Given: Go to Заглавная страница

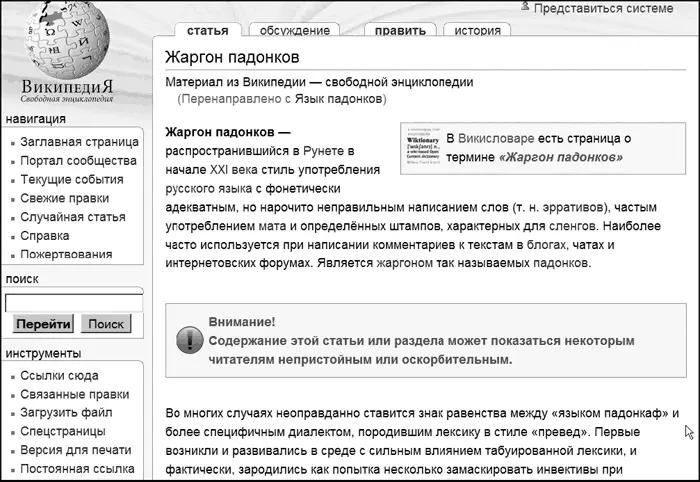Looking at the screenshot, I should (79, 142).
